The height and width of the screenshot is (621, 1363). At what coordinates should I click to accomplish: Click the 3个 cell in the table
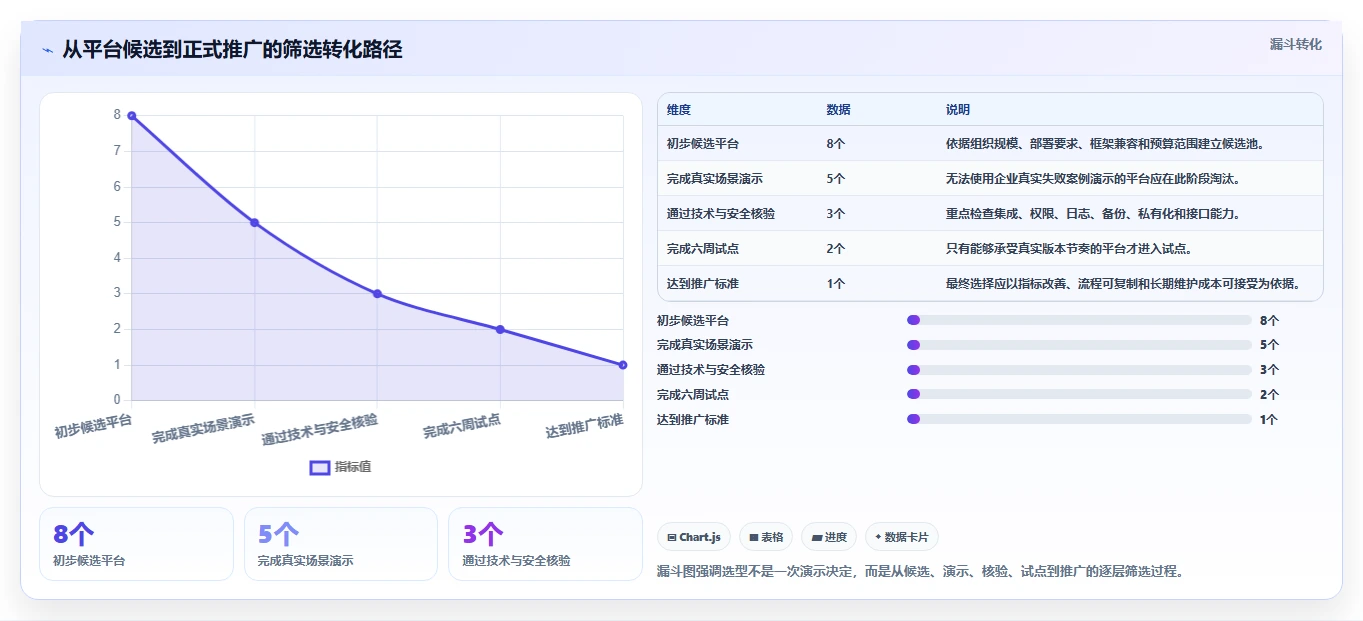pyautogui.click(x=836, y=214)
